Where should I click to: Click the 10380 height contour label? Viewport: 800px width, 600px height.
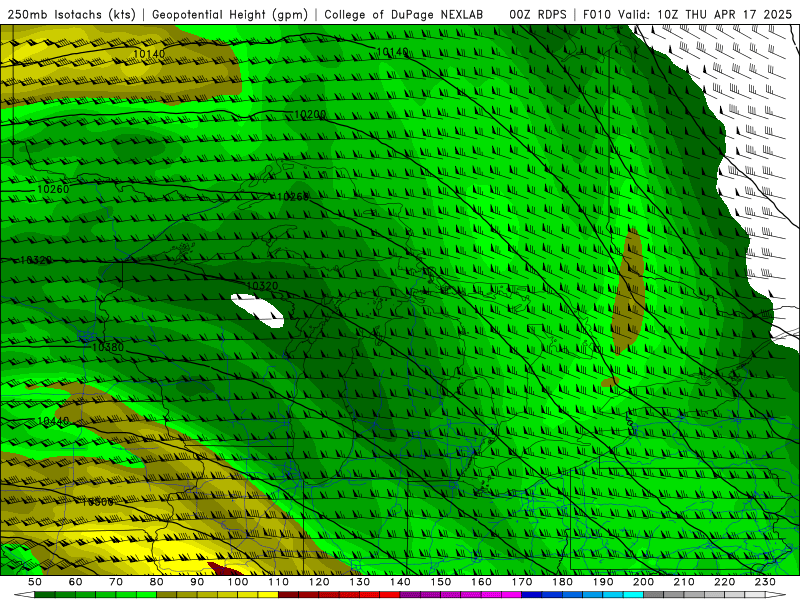tap(108, 347)
